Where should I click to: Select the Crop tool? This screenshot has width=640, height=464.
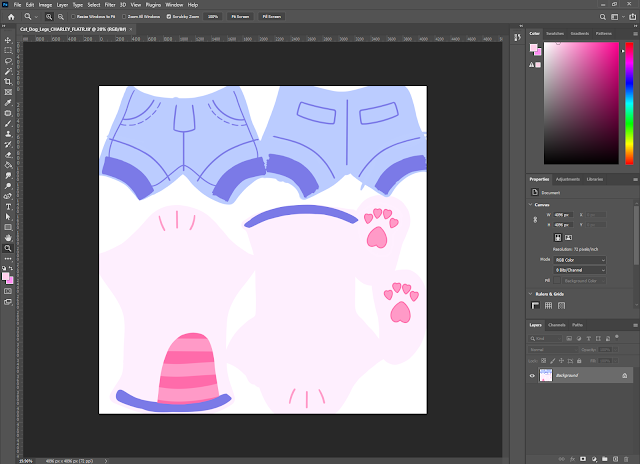point(8,82)
